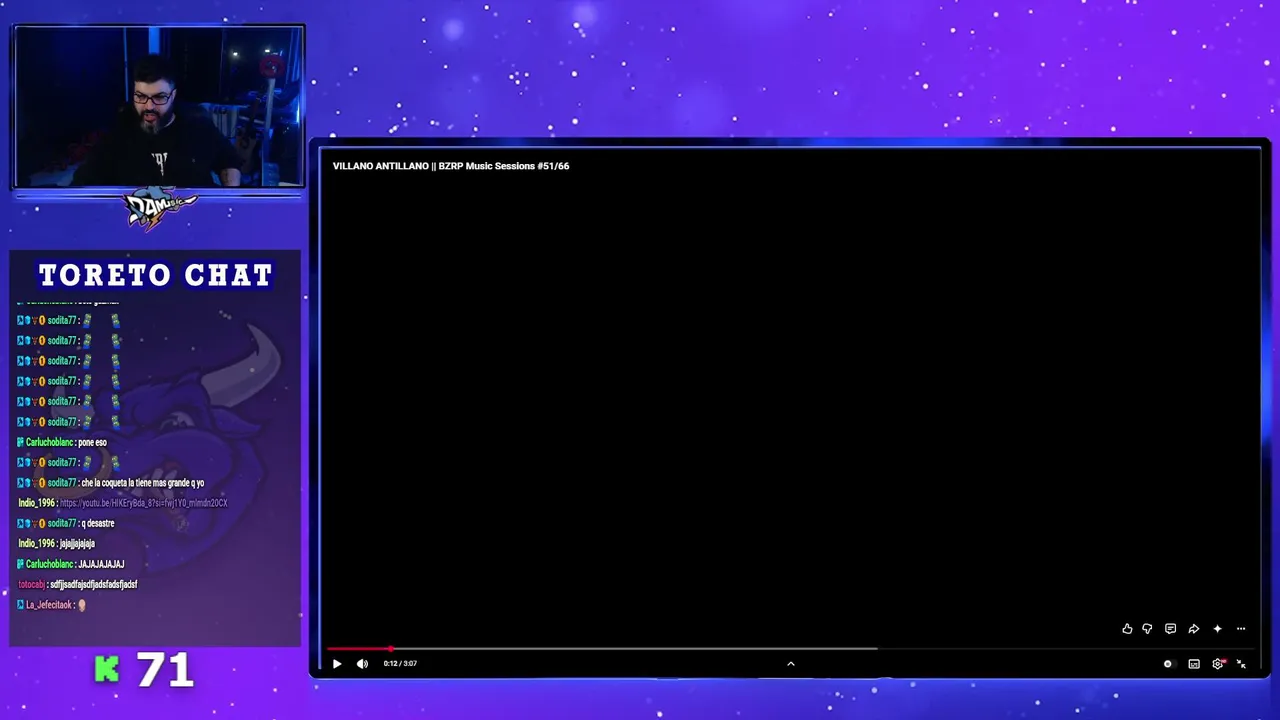Click Carluchoblanc message 'JAJAJAJAJAJ'
The width and height of the screenshot is (1280, 720).
[x=101, y=564]
